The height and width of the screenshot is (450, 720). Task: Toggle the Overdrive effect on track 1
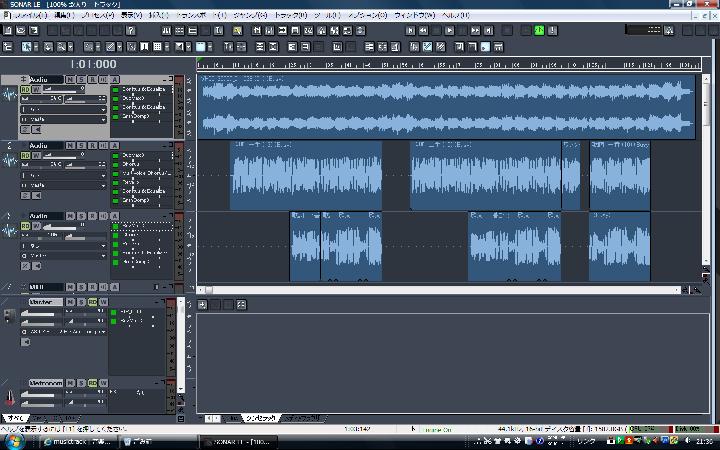point(116,98)
